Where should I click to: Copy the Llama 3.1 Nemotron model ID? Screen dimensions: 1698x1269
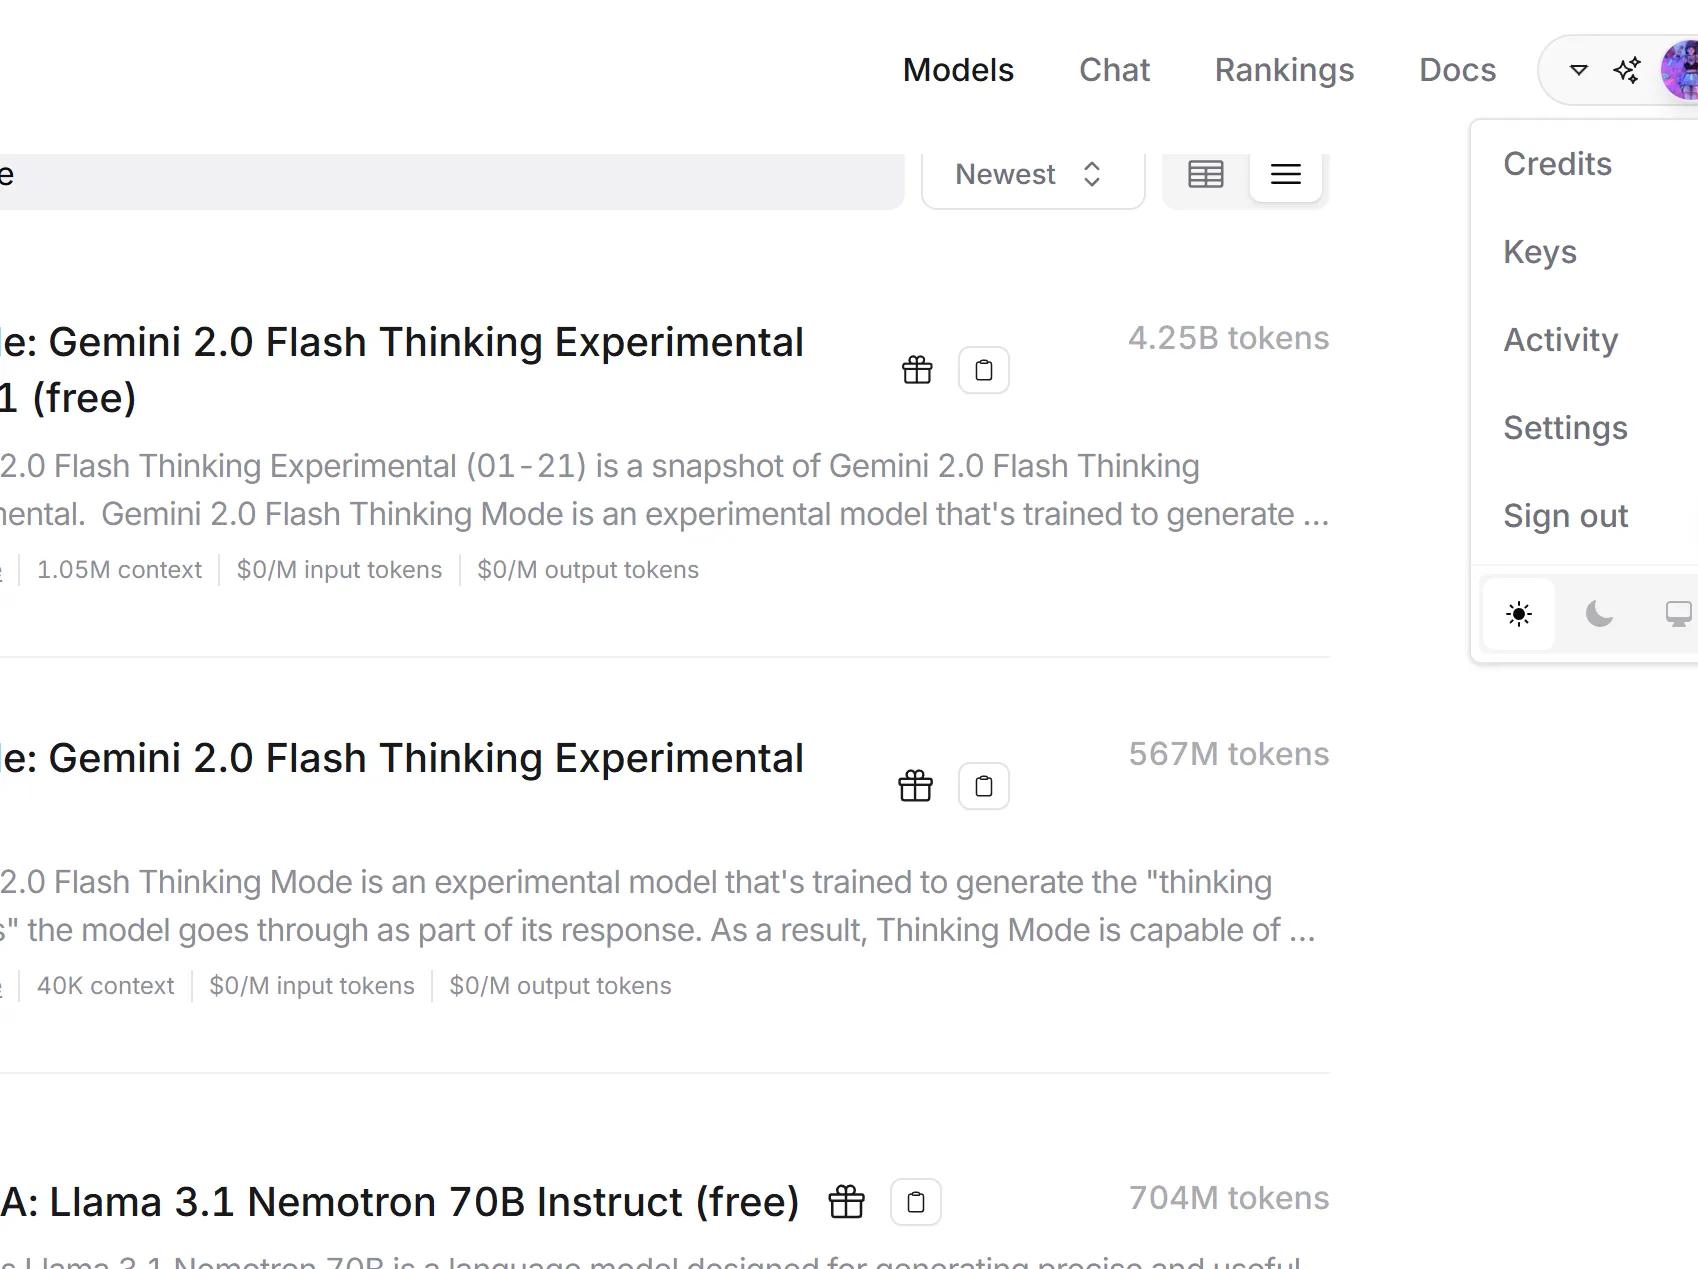[x=916, y=1202]
